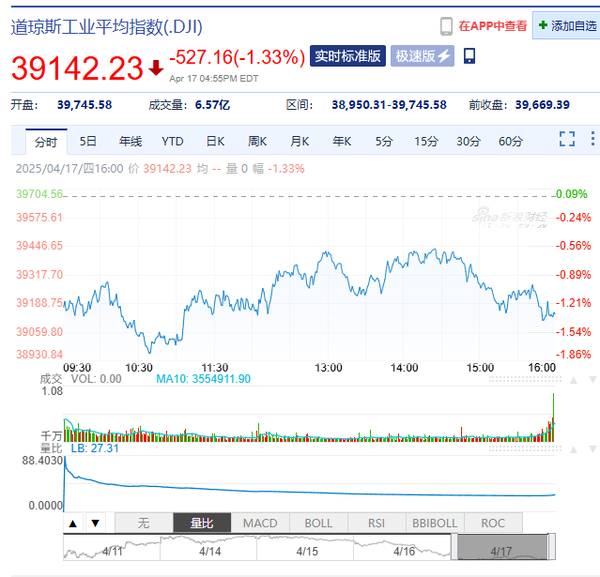The image size is (600, 577).
Task: Click the up triangle indicator button
Action: [x=73, y=523]
